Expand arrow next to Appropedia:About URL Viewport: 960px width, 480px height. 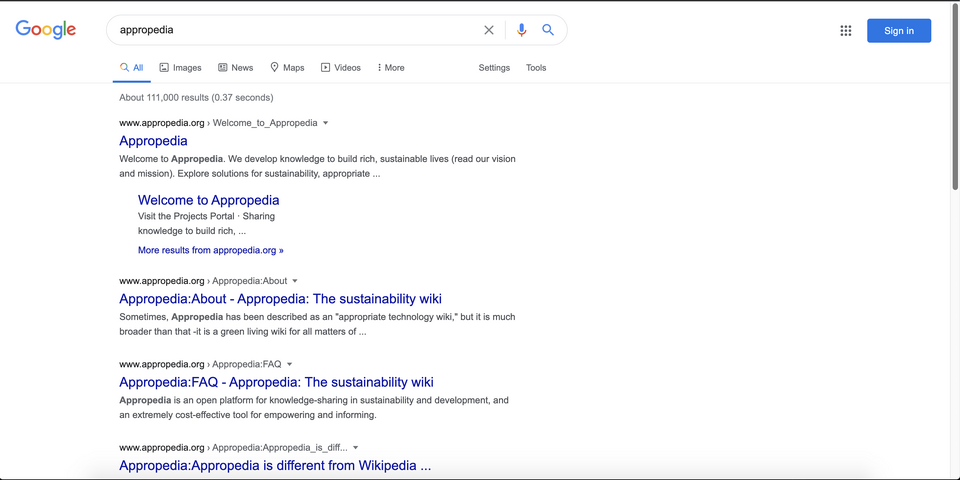point(295,281)
